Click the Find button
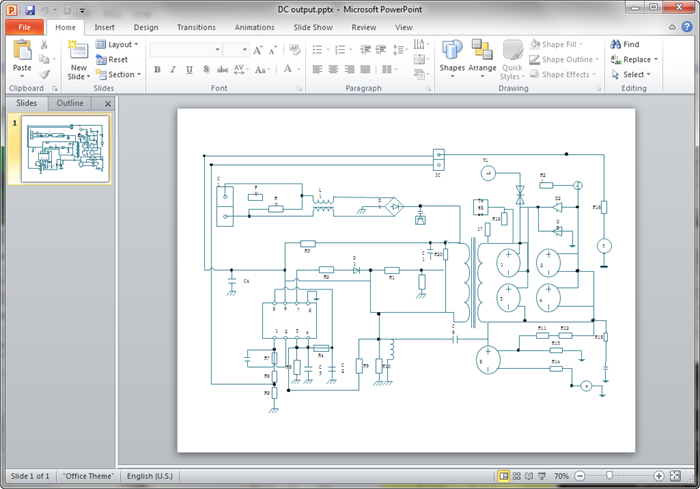Image resolution: width=700 pixels, height=489 pixels. coord(626,44)
